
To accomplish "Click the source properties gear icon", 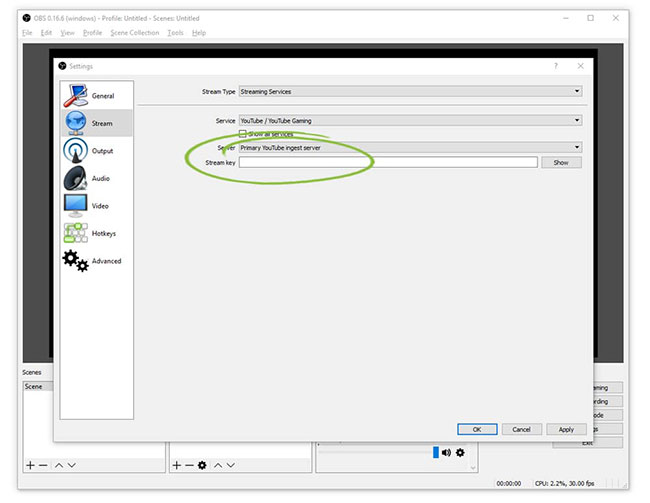I will 203,466.
